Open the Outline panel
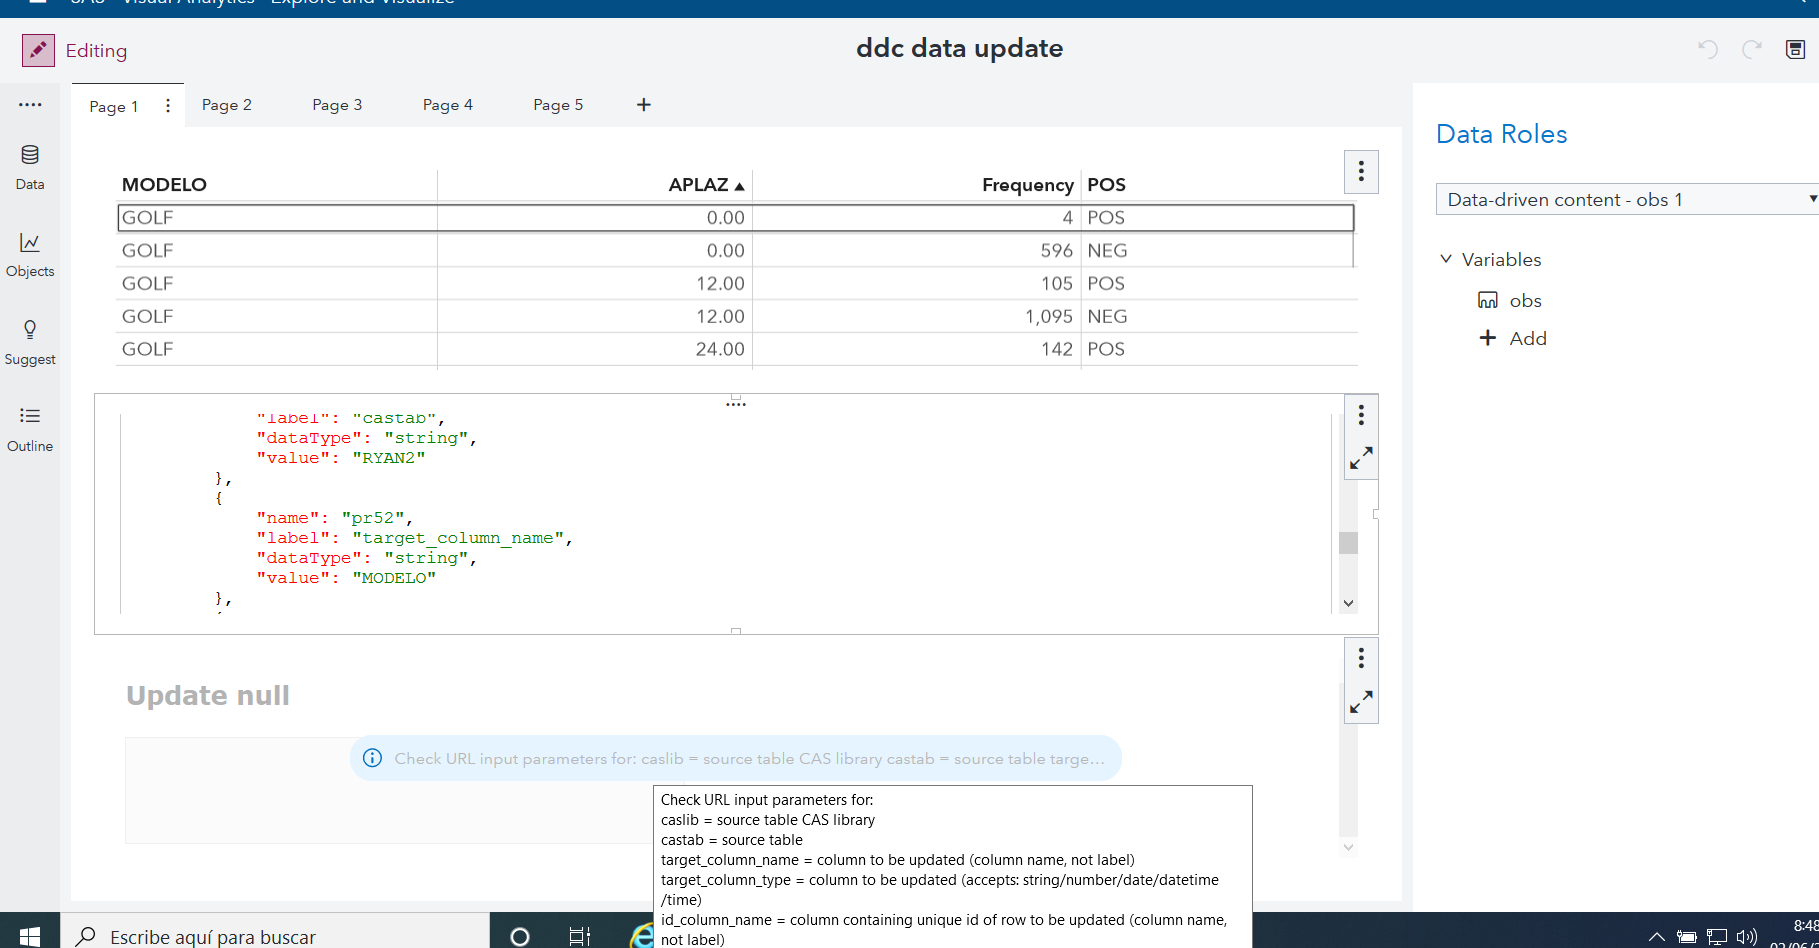 [x=29, y=428]
